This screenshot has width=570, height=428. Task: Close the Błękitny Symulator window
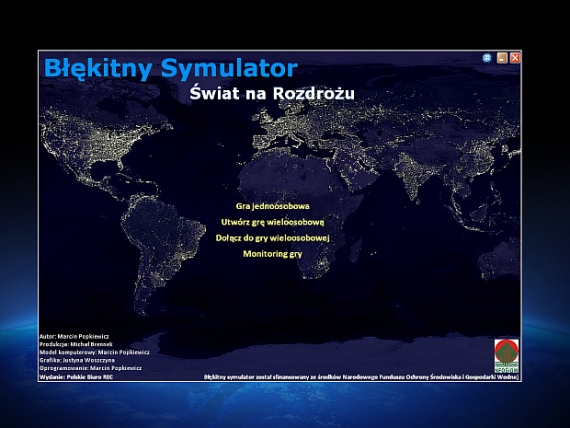(515, 58)
